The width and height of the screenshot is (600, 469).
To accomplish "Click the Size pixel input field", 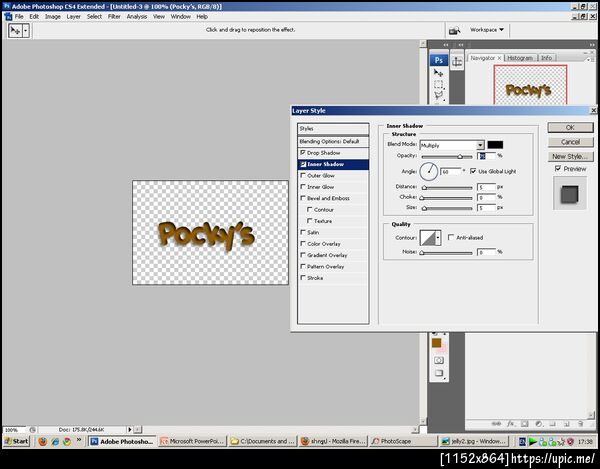I will click(486, 208).
